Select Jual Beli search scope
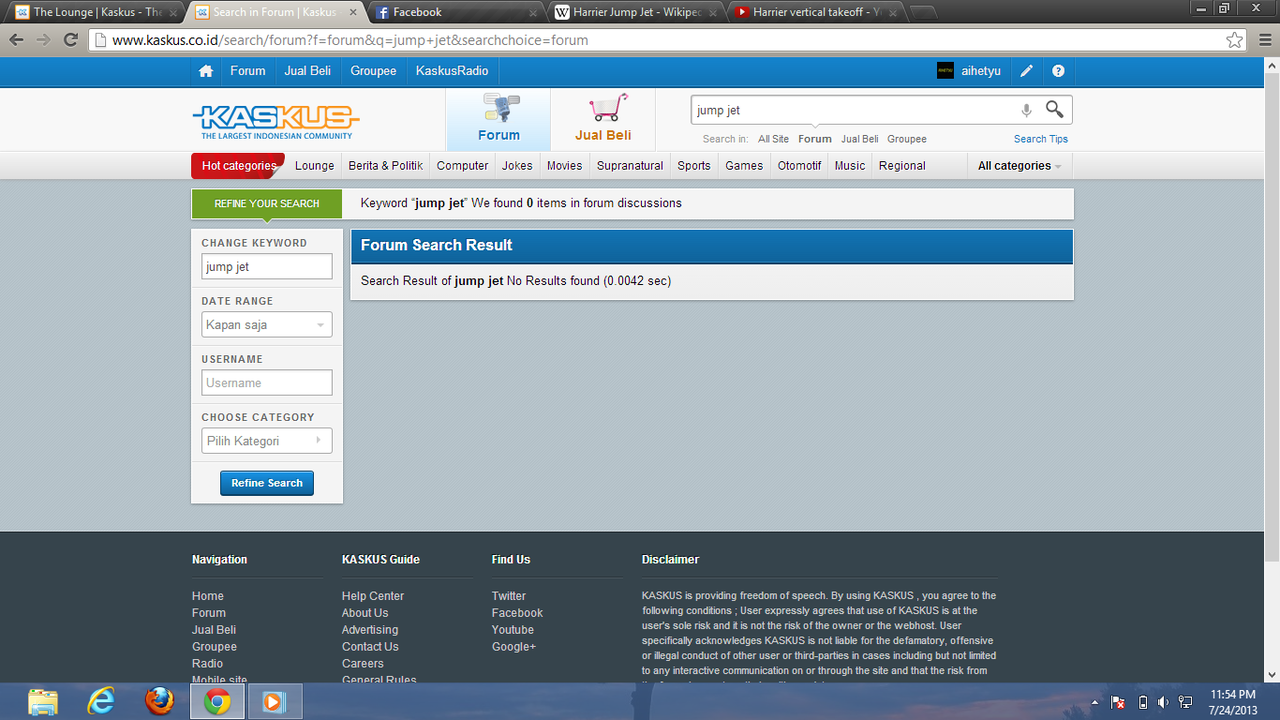The height and width of the screenshot is (720, 1280). tap(859, 139)
